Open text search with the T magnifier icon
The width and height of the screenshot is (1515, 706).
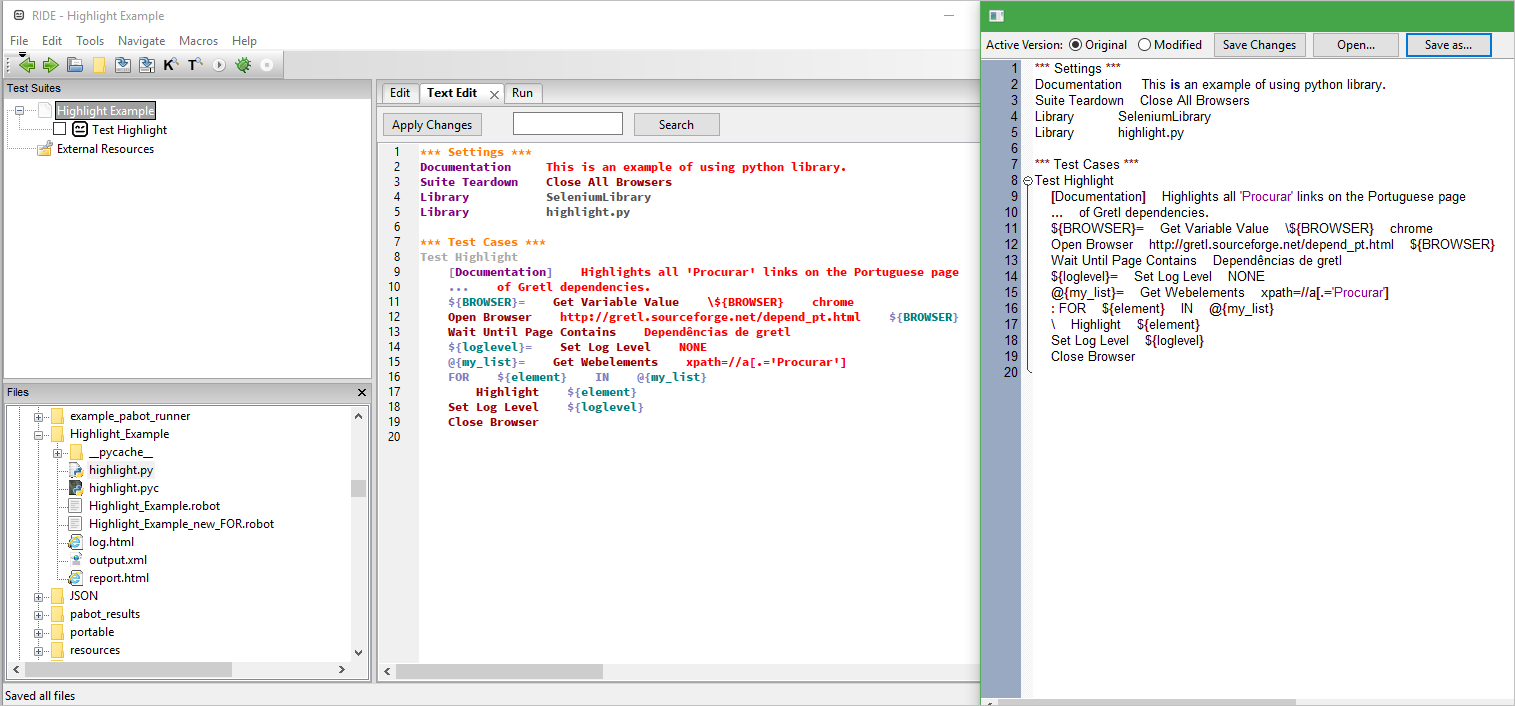point(195,66)
